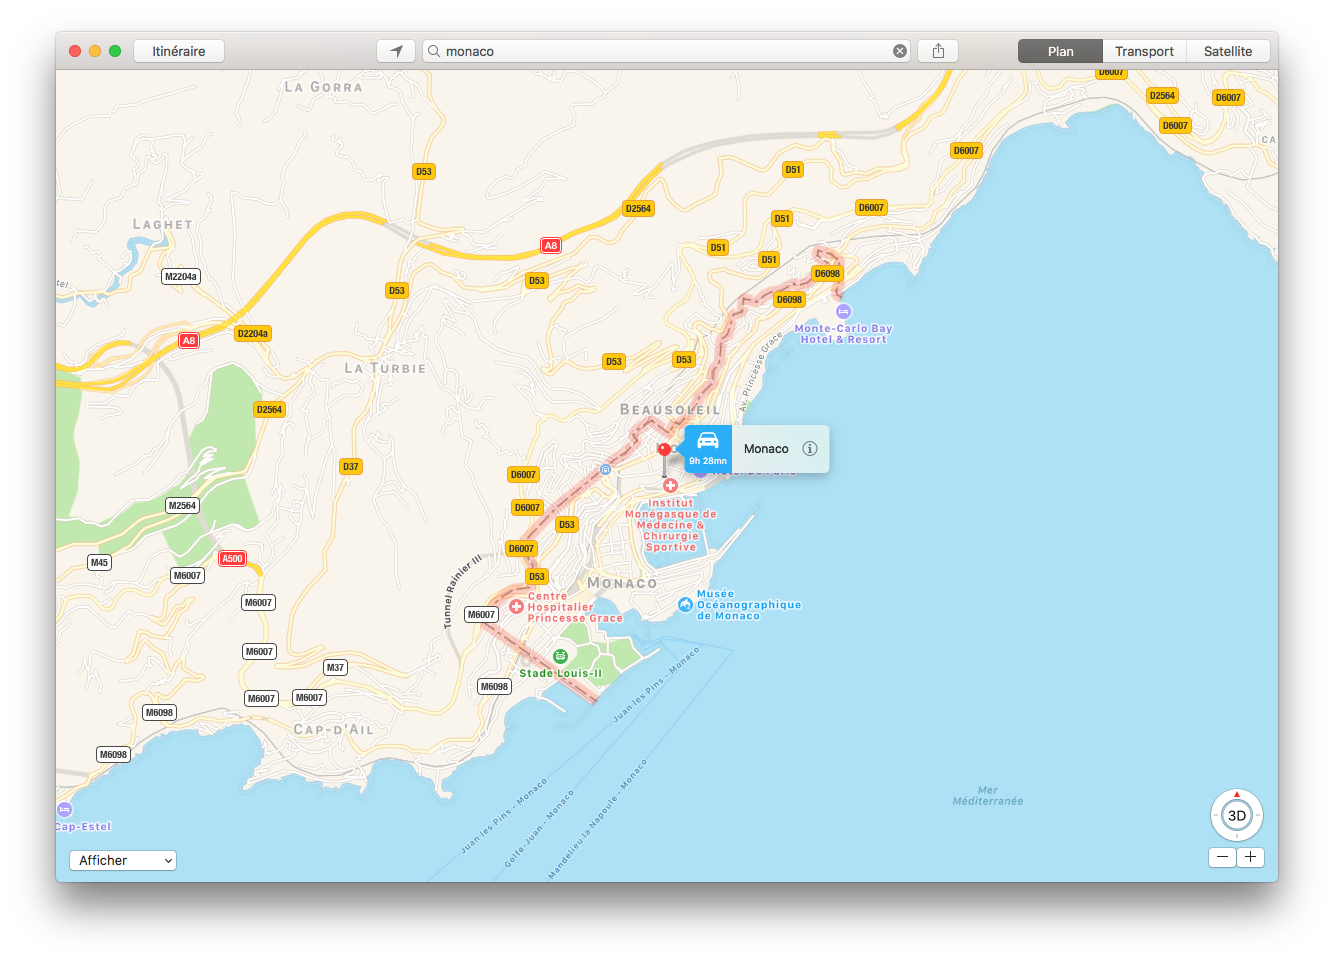Viewport: 1334px width, 962px height.
Task: Open the Itinéraire directions panel
Action: (x=179, y=51)
